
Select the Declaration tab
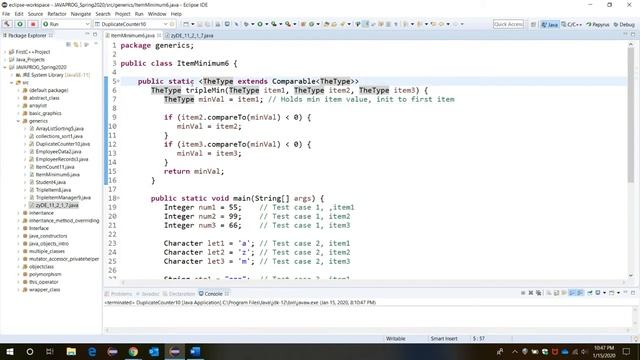pyautogui.click(x=179, y=294)
